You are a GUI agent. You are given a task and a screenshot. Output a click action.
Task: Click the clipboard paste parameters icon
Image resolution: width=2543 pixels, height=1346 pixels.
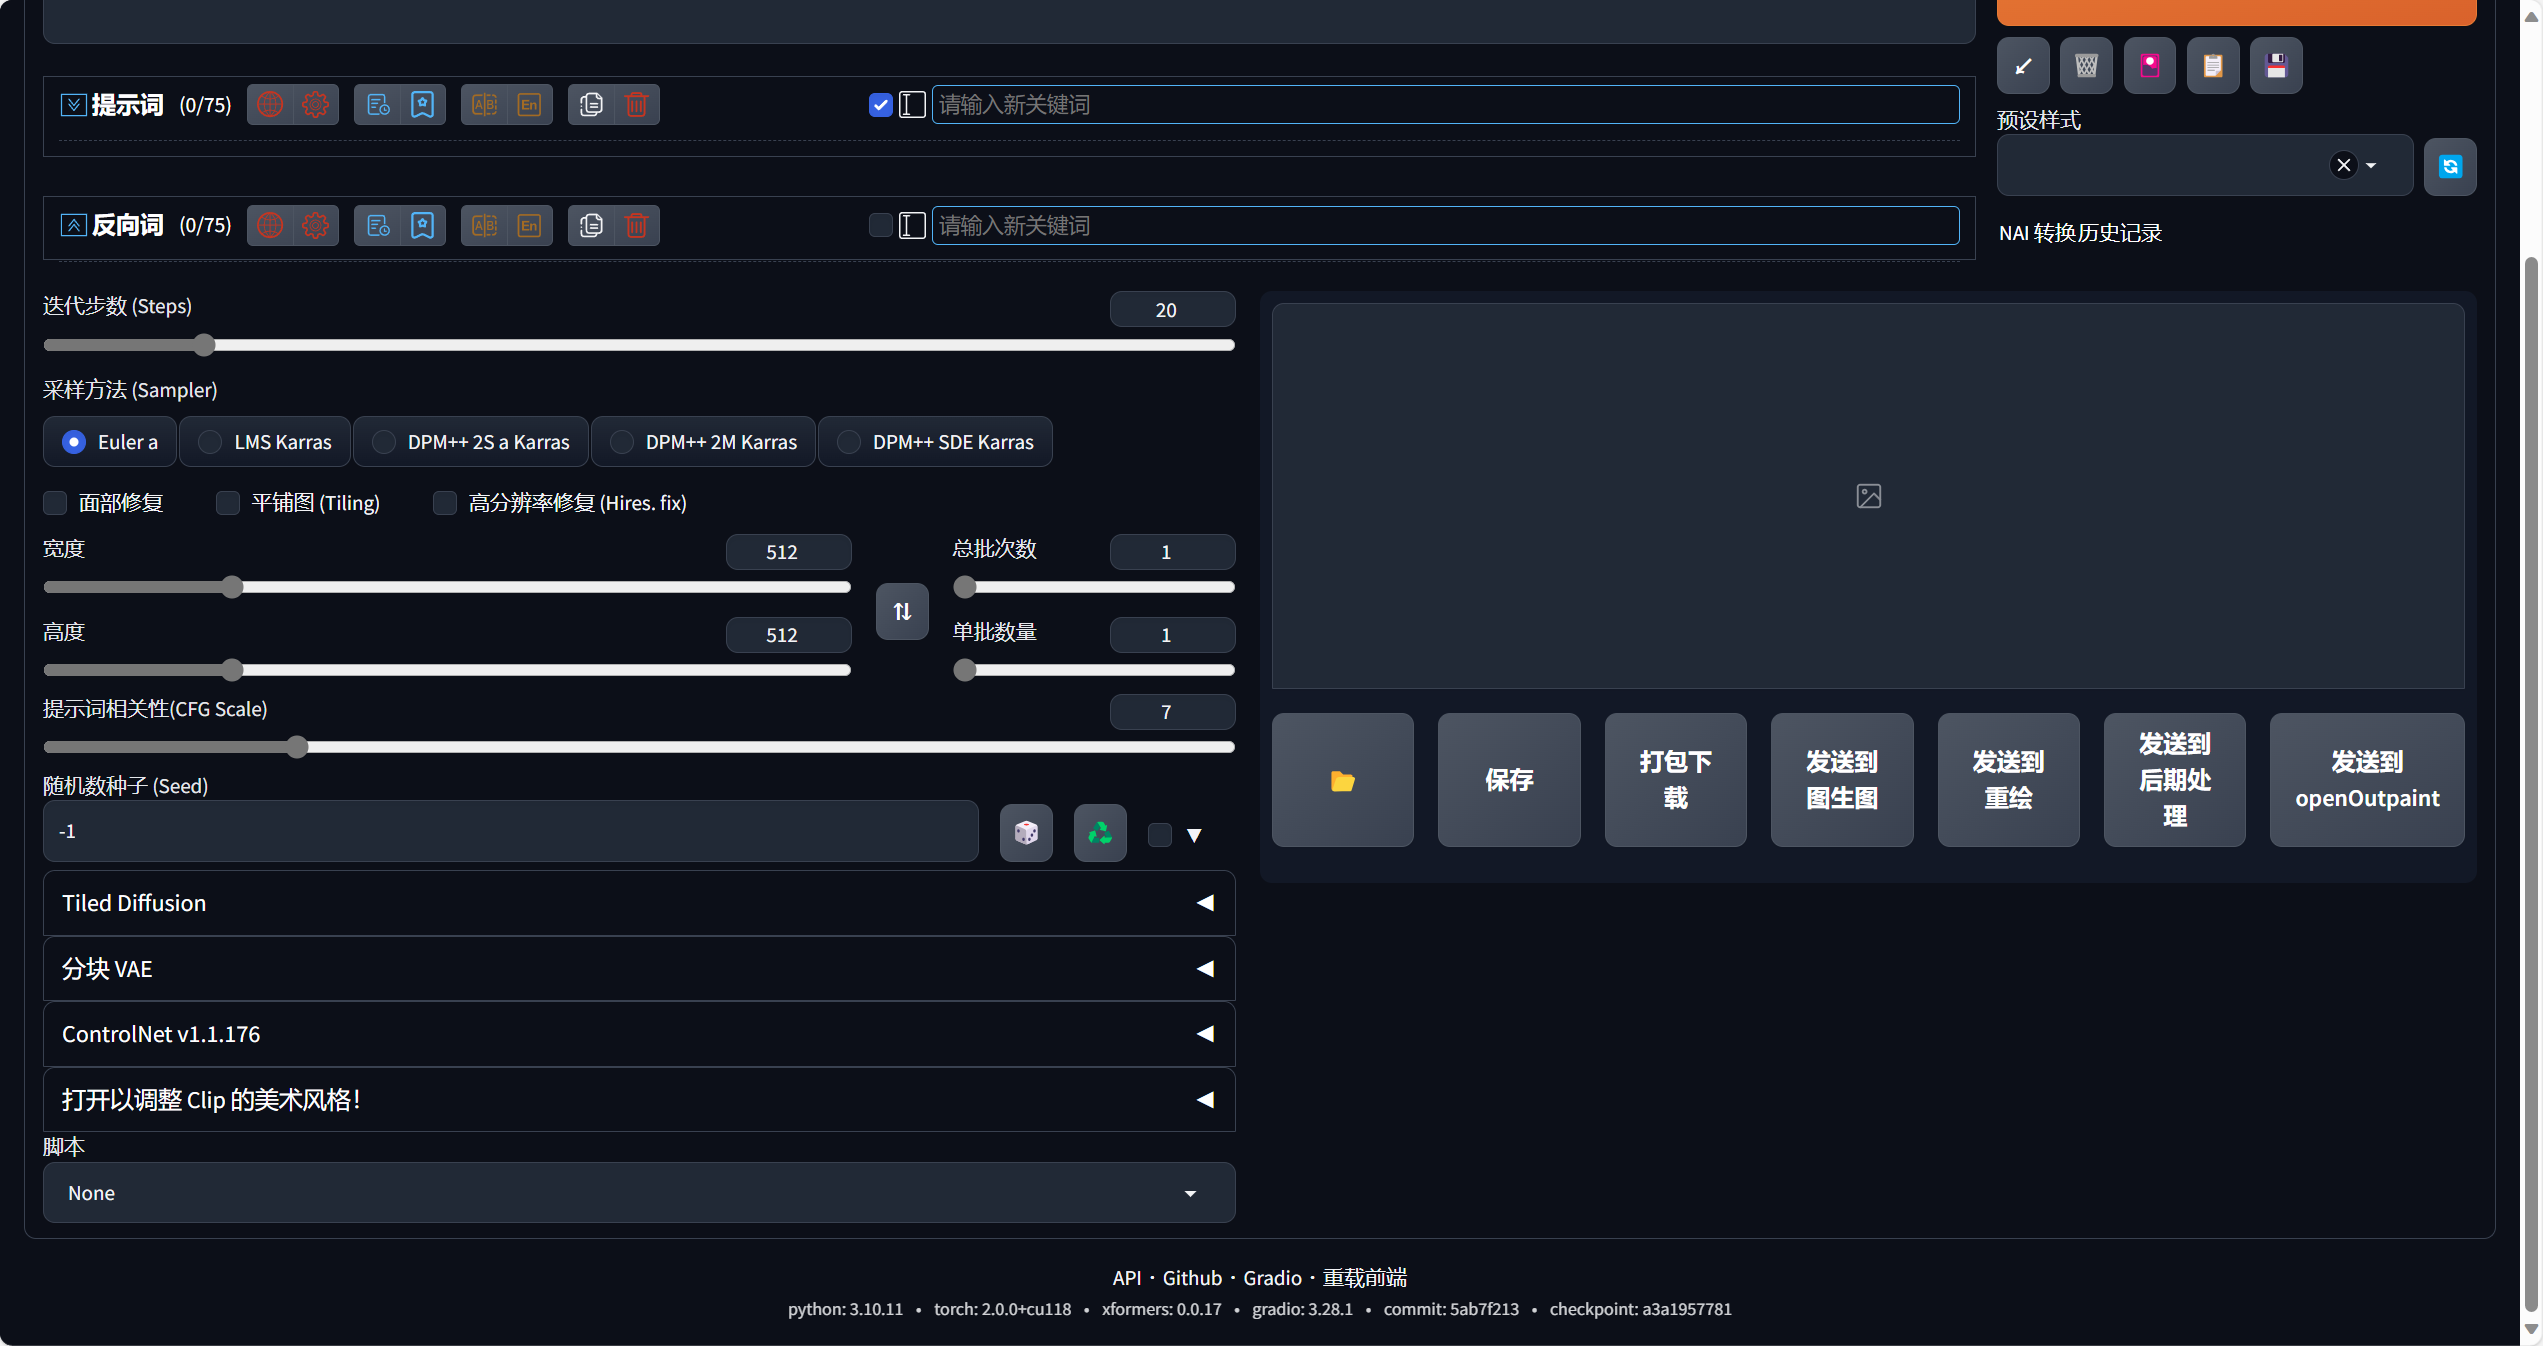pyautogui.click(x=2213, y=66)
